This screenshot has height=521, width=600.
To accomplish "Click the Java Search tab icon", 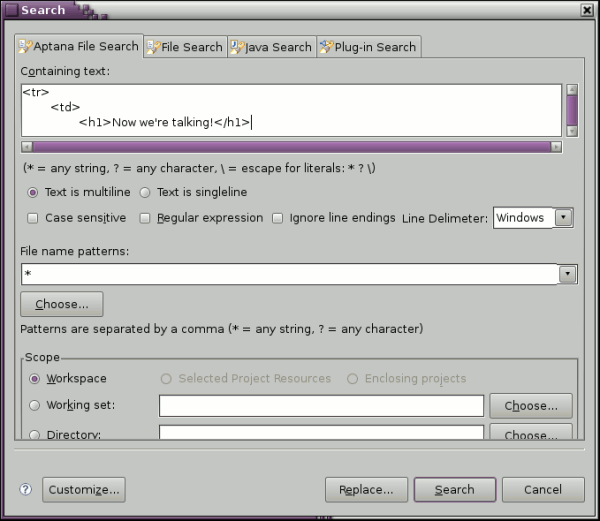I will [x=237, y=47].
